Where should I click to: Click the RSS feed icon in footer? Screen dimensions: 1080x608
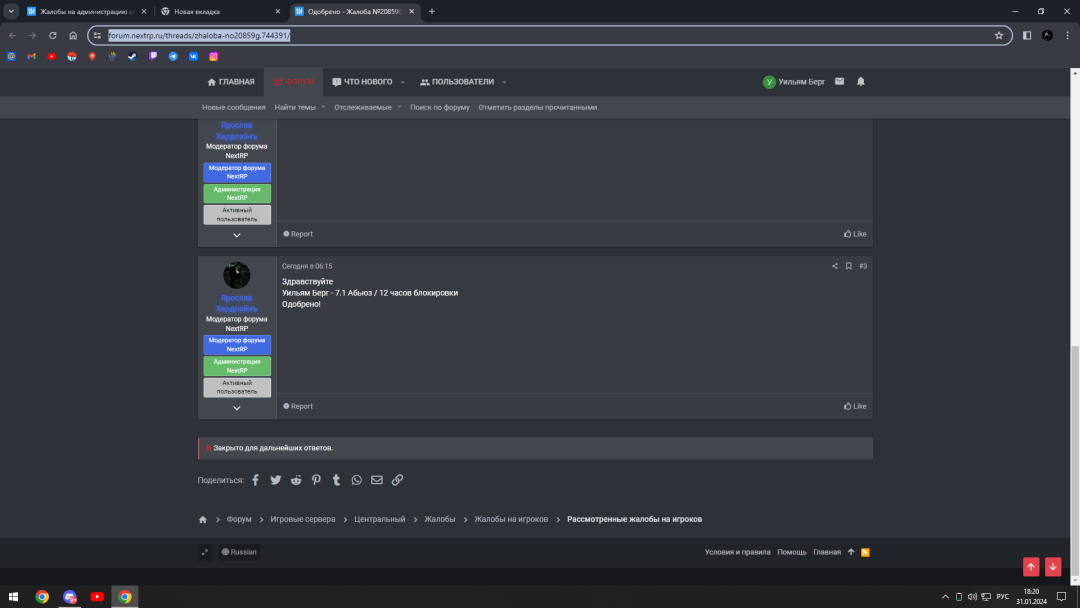coord(866,552)
